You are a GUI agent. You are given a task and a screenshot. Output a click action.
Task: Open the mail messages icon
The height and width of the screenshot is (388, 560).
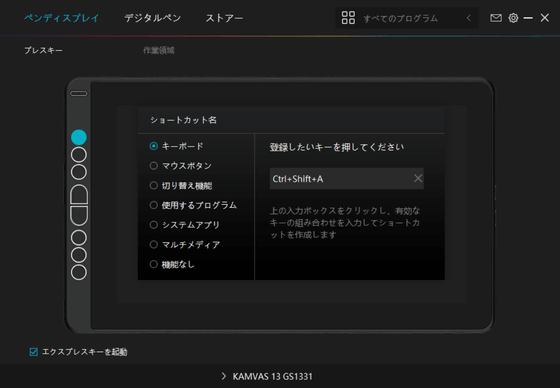click(496, 18)
